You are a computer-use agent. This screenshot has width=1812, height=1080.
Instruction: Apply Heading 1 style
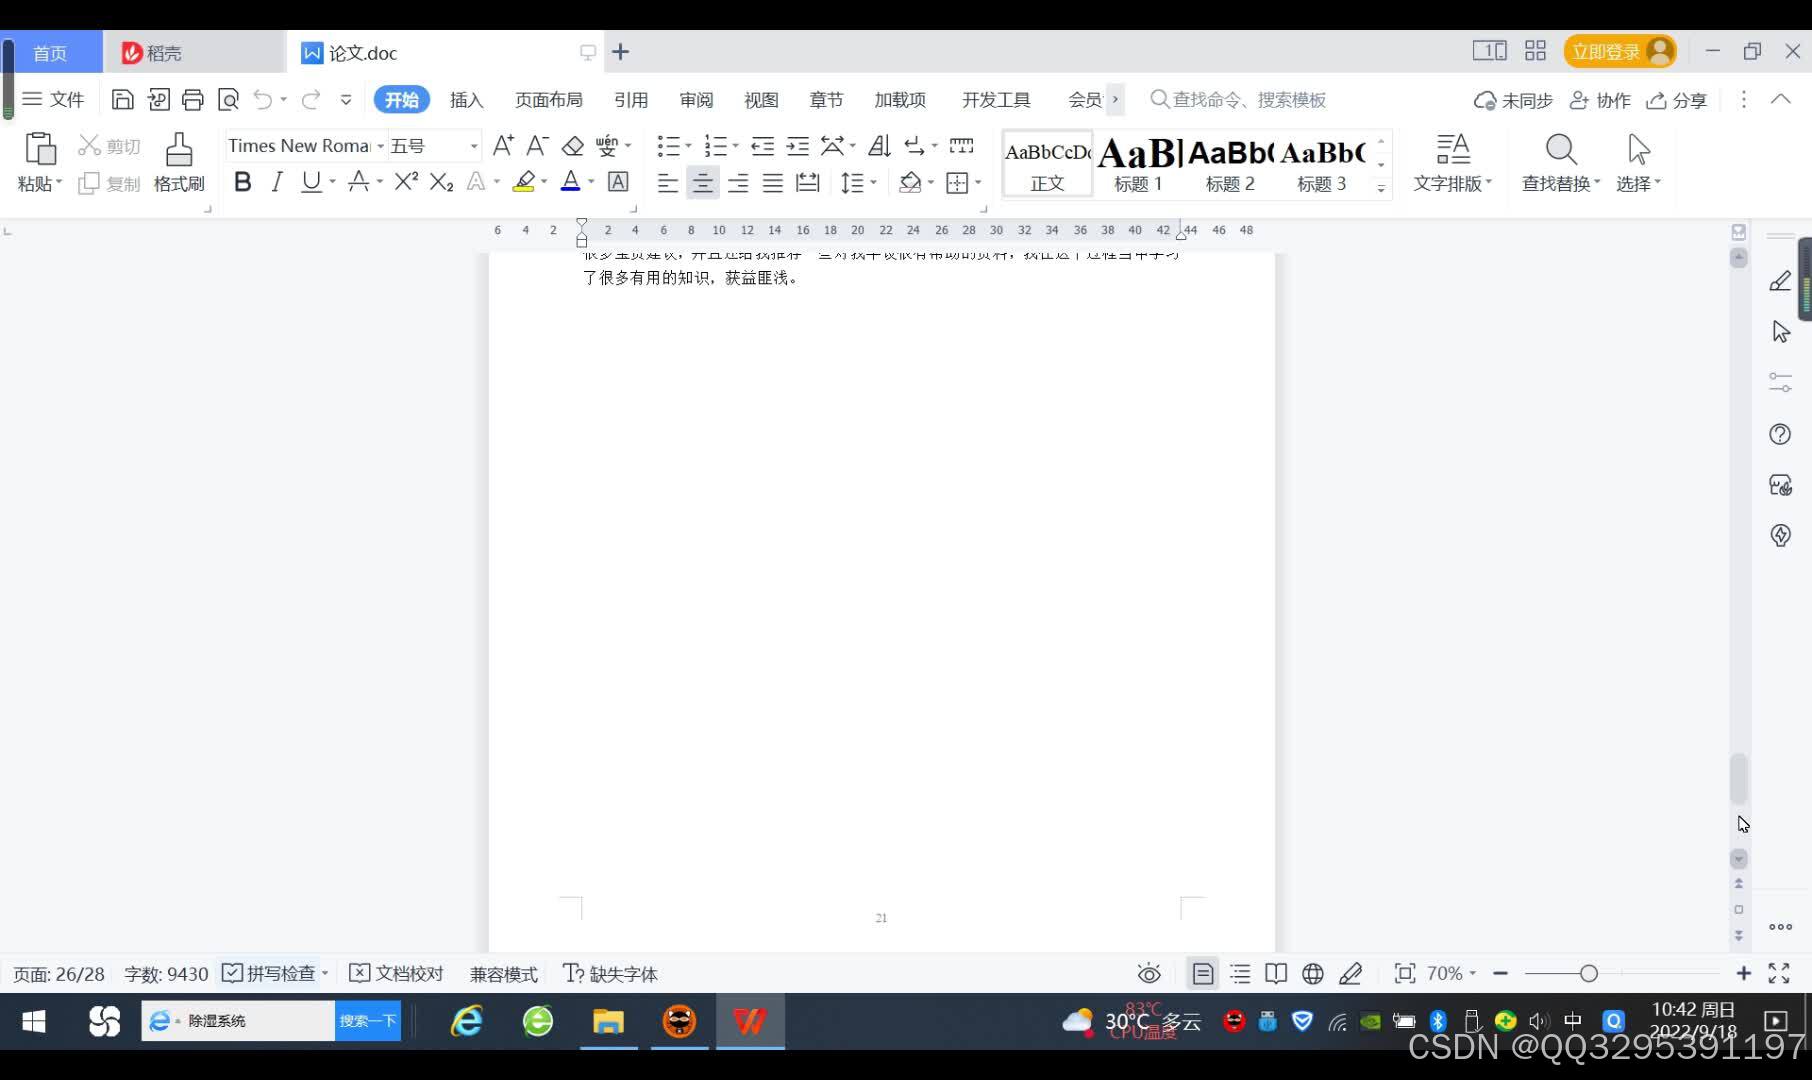point(1138,164)
